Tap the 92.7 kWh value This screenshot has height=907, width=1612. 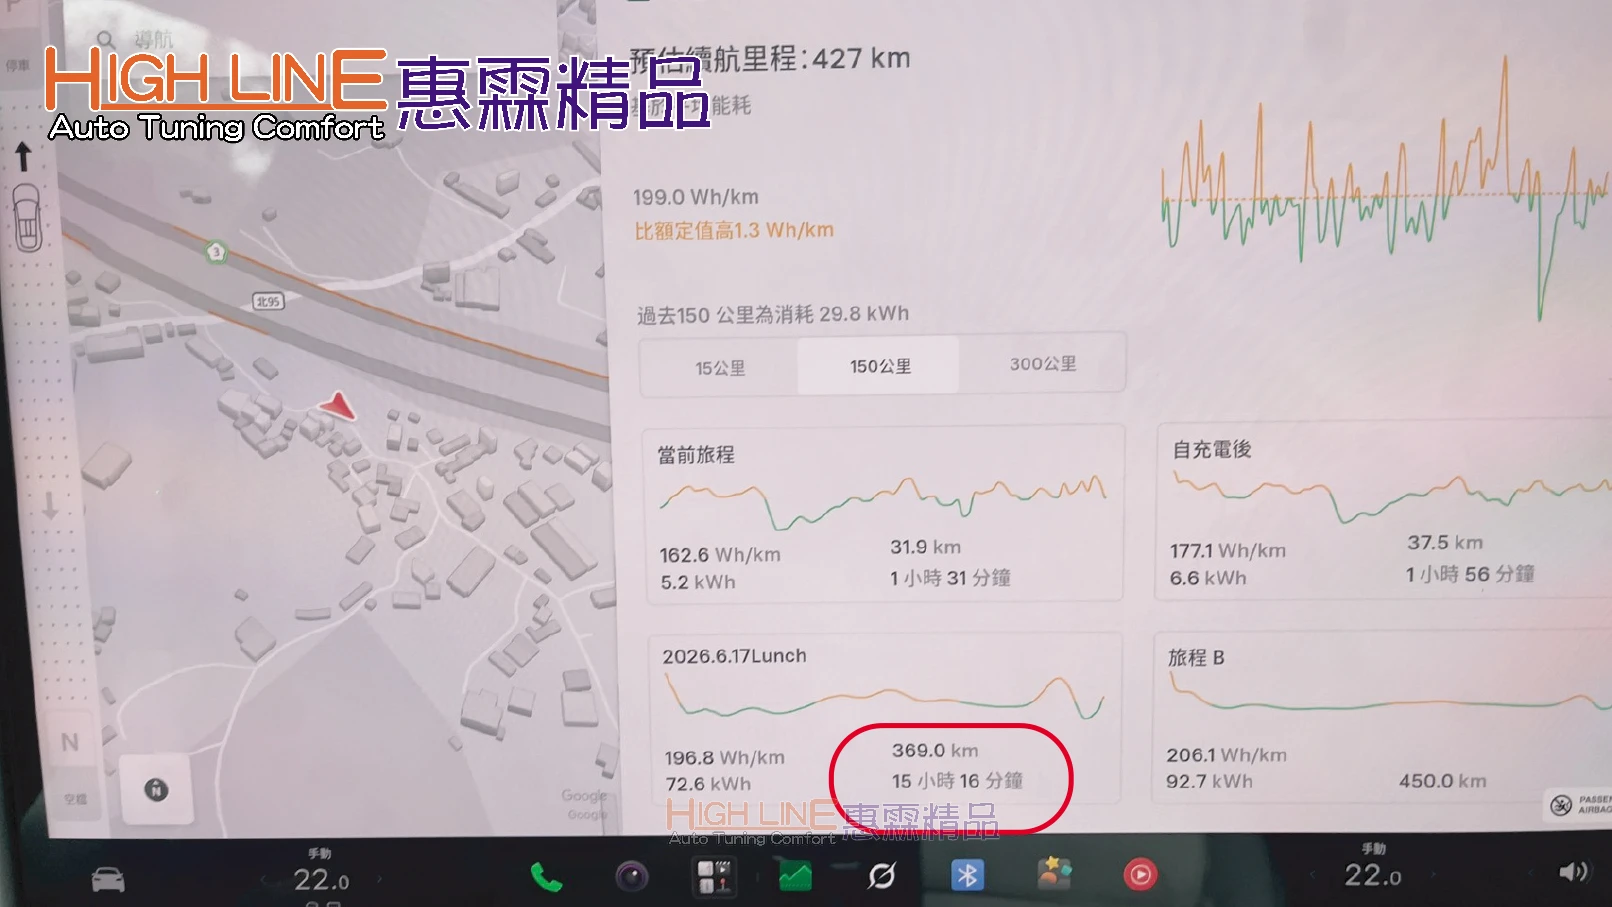click(1209, 781)
